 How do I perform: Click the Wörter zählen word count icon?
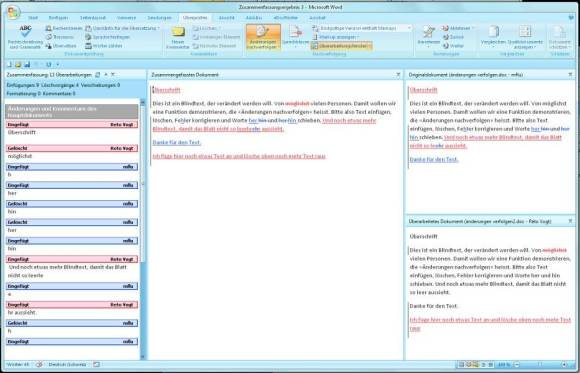[x=88, y=46]
